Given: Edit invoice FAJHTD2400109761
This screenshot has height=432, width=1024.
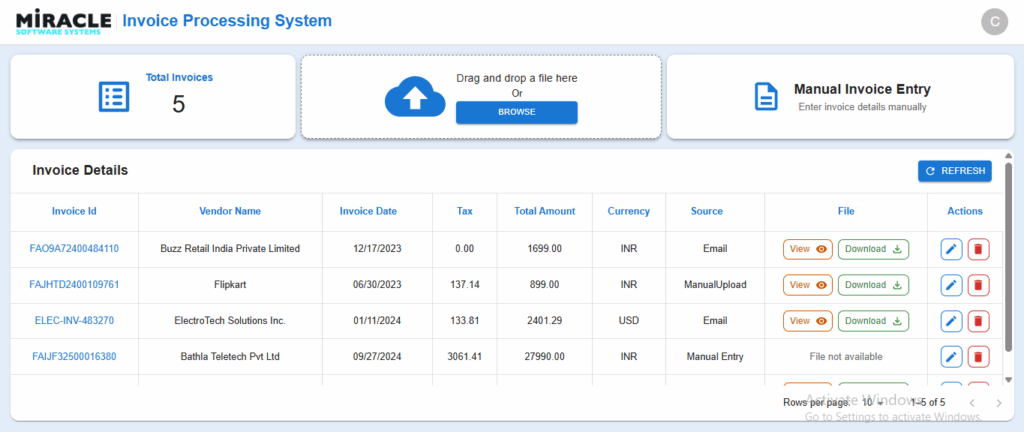Looking at the screenshot, I should pyautogui.click(x=952, y=285).
